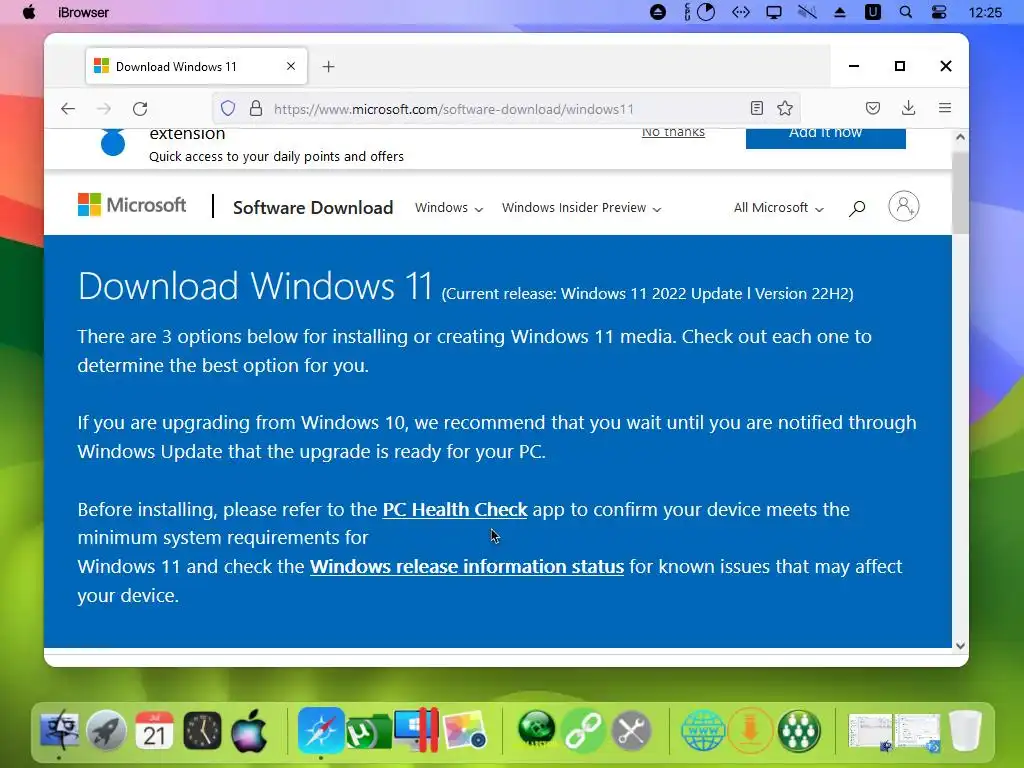1024x768 pixels.
Task: Open the Clock app in the dock
Action: [x=202, y=730]
